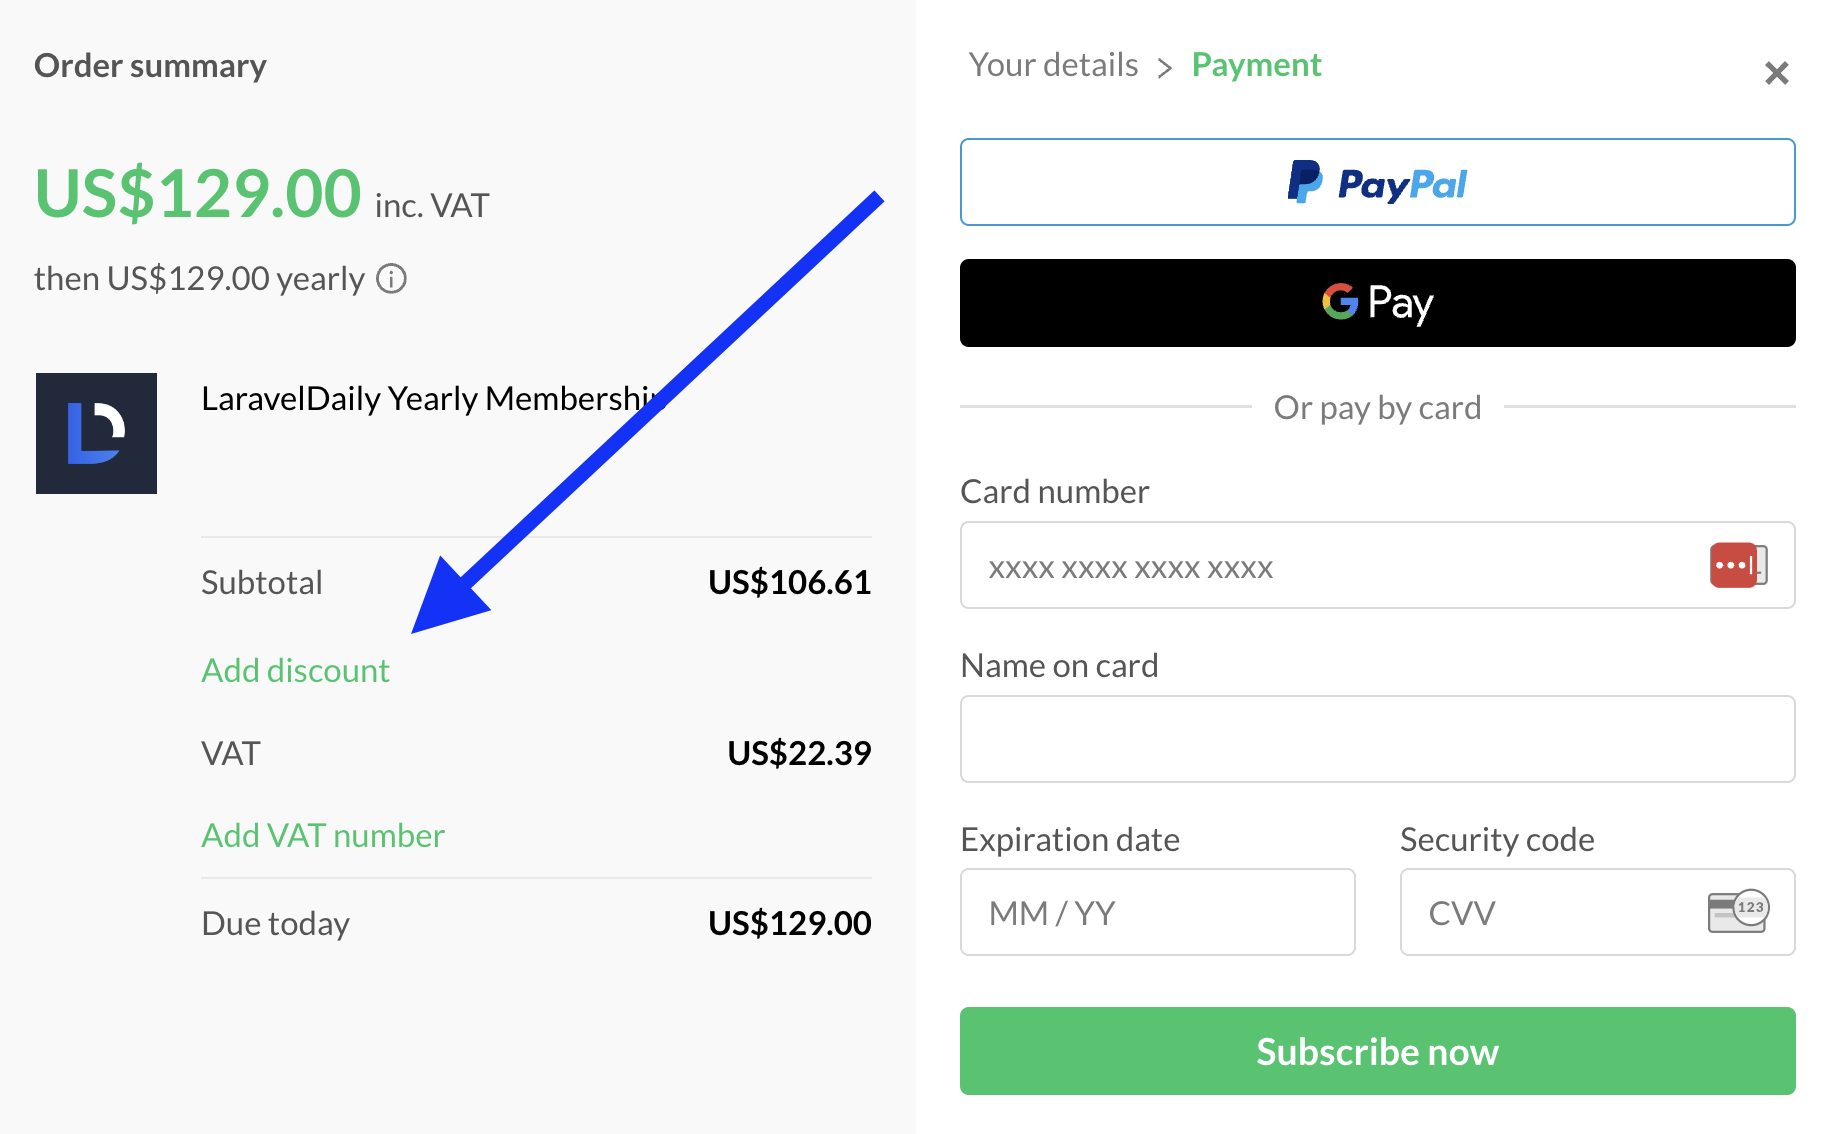1830x1134 pixels.
Task: Click the info icon next to yearly price
Action: (x=391, y=279)
